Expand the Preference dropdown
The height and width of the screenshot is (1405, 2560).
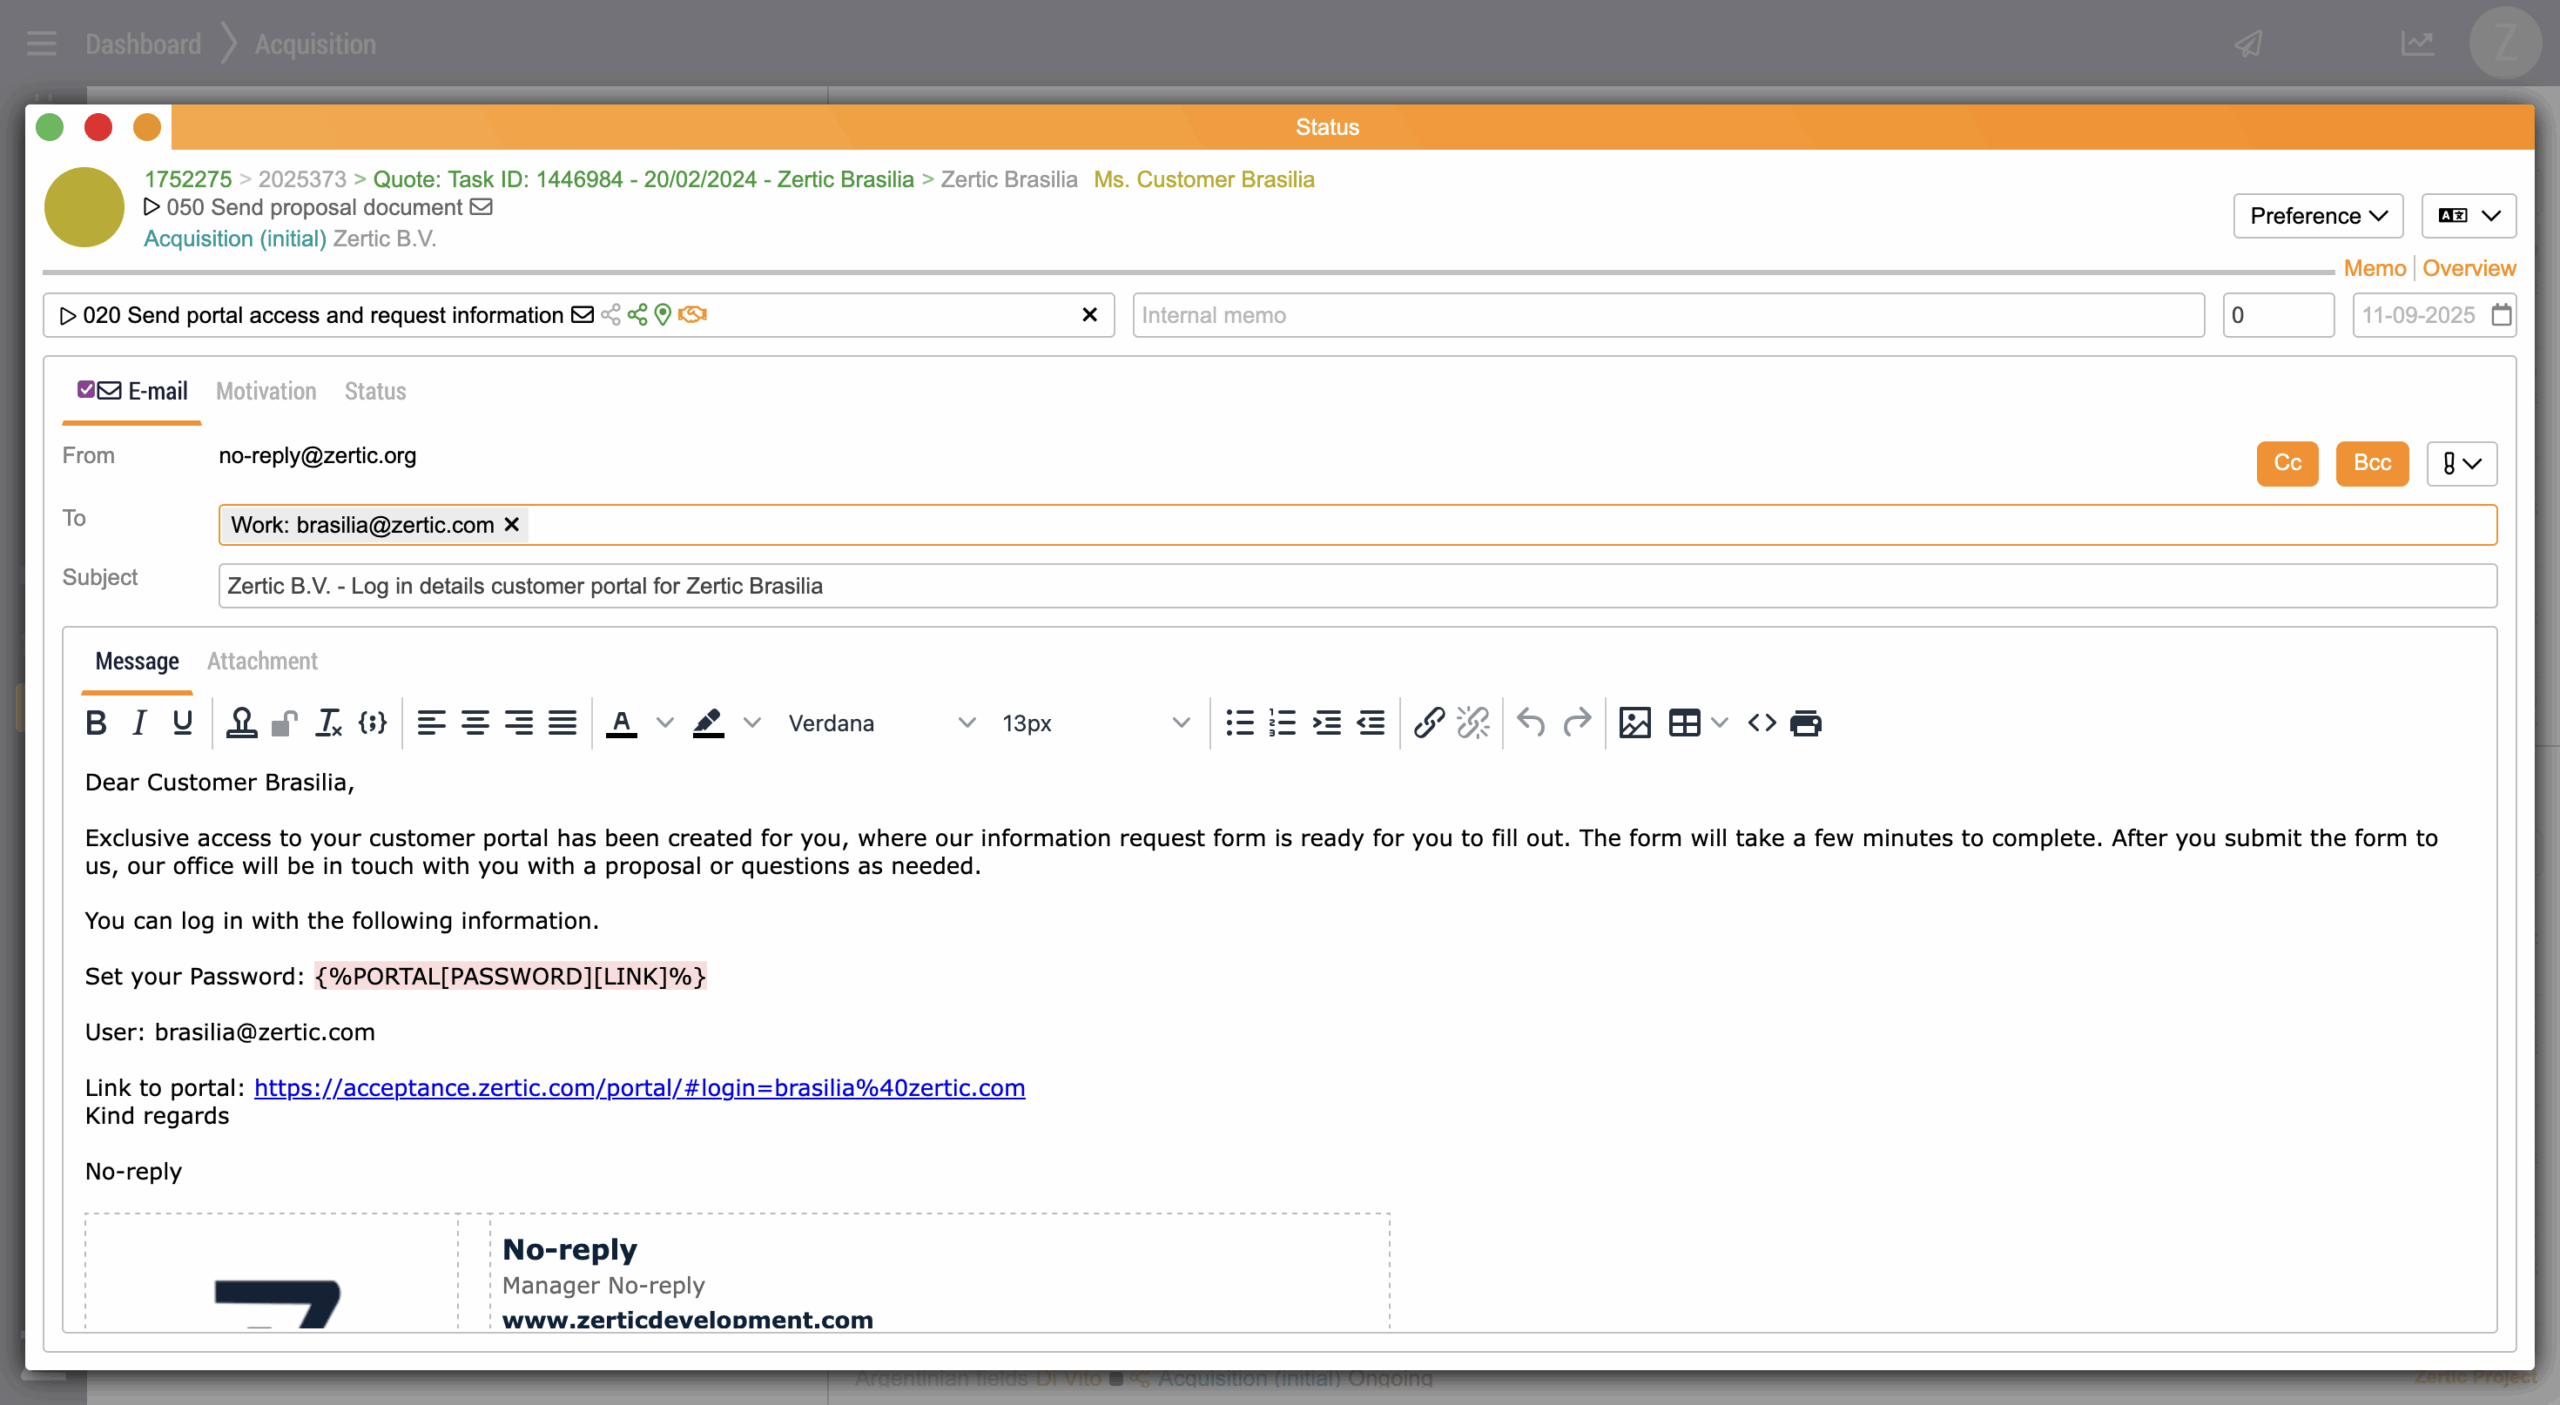pos(2317,216)
